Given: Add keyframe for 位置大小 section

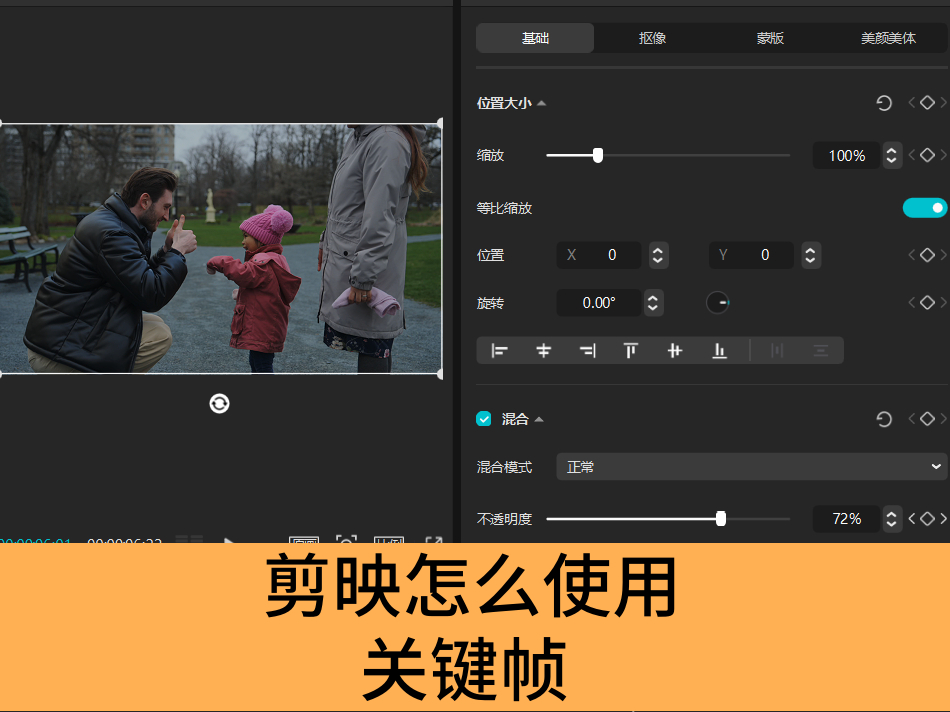Looking at the screenshot, I should 927,103.
